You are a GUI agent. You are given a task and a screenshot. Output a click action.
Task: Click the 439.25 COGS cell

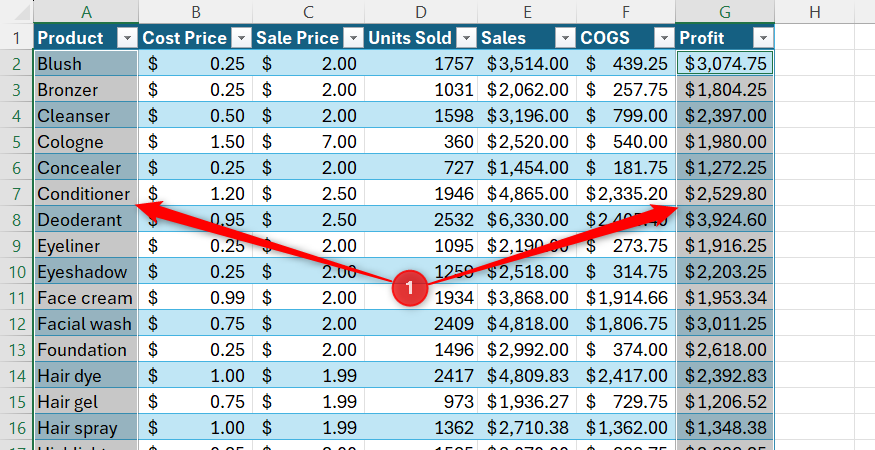(x=626, y=64)
